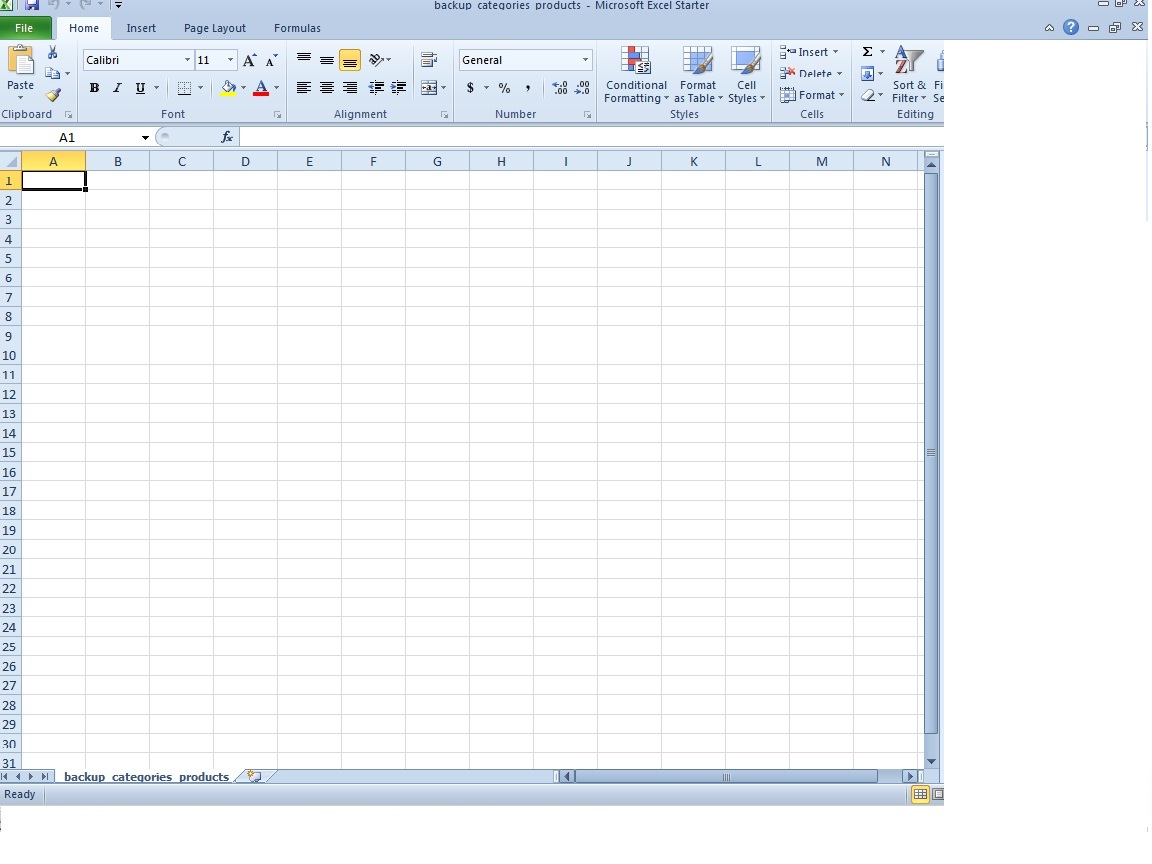Click the Cut scissors icon
1152x864 pixels.
click(52, 52)
